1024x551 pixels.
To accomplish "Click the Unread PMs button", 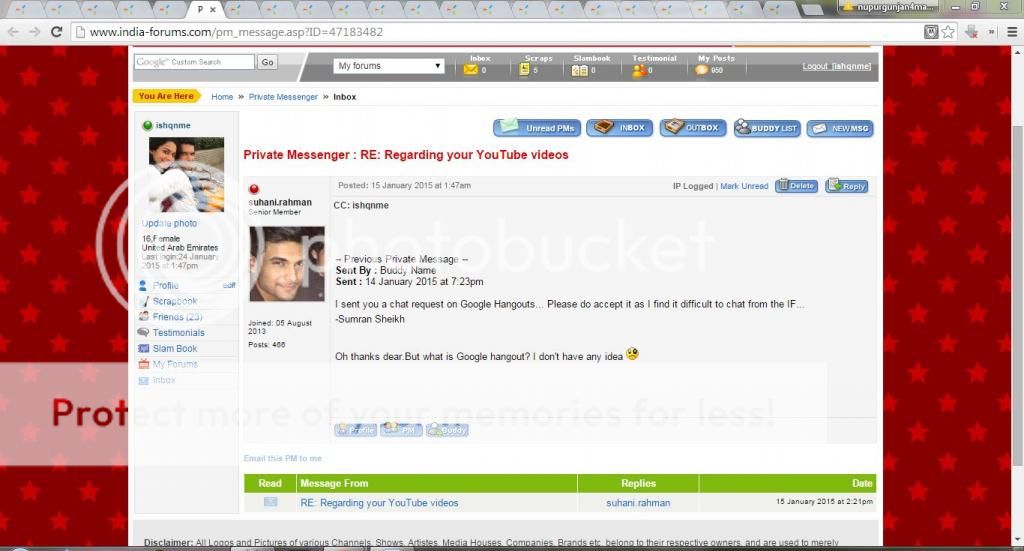I will [x=537, y=128].
